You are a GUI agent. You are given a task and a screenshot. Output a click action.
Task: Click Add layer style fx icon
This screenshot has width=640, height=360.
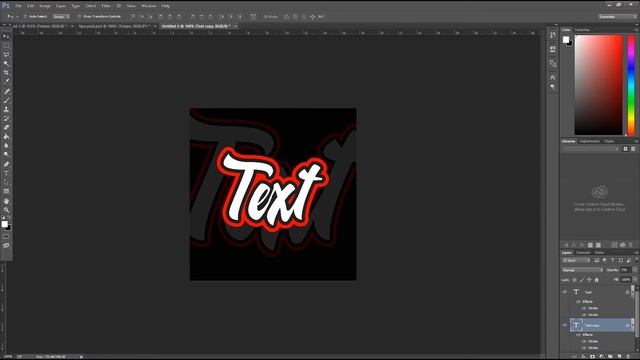pyautogui.click(x=584, y=357)
